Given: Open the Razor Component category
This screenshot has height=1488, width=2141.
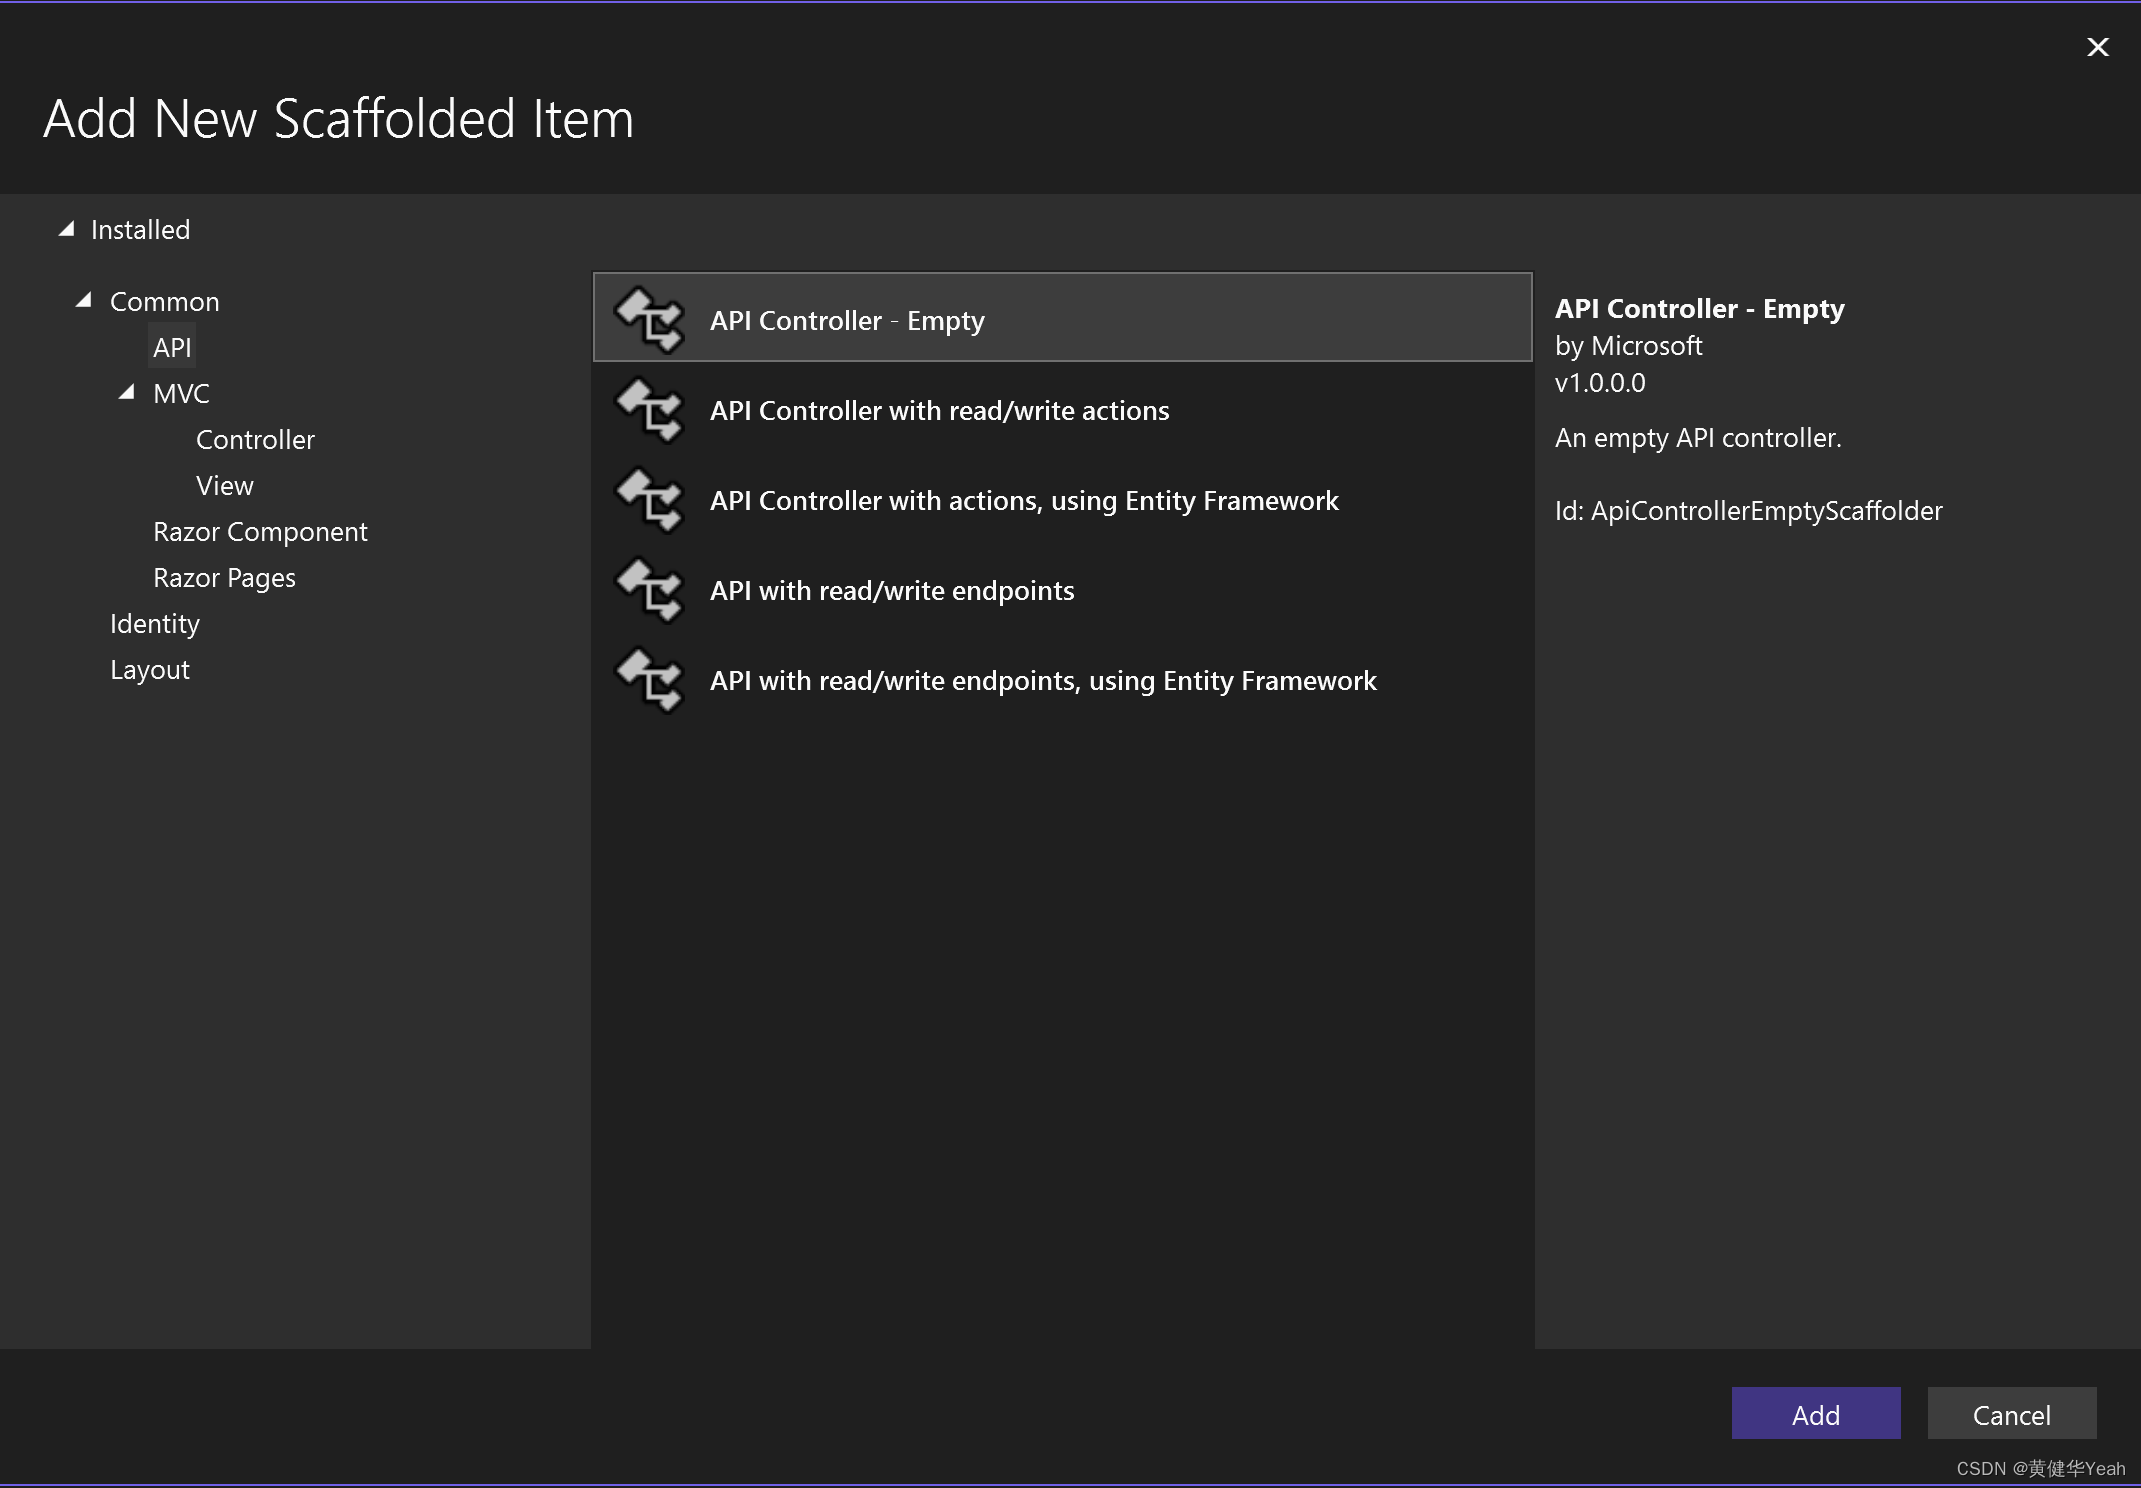Looking at the screenshot, I should pyautogui.click(x=260, y=532).
